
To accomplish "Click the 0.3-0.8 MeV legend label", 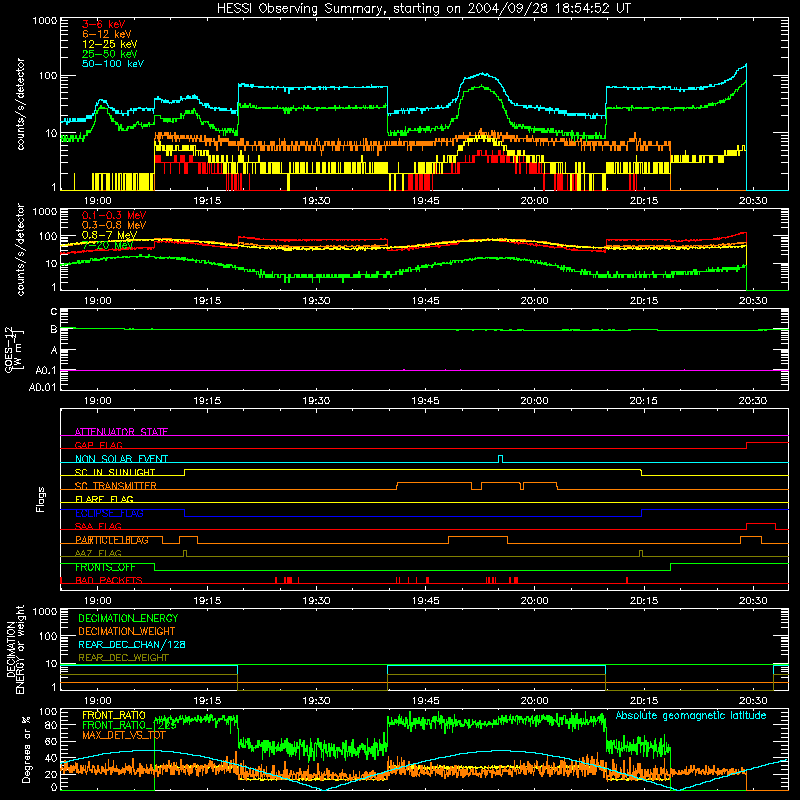I will point(114,225).
